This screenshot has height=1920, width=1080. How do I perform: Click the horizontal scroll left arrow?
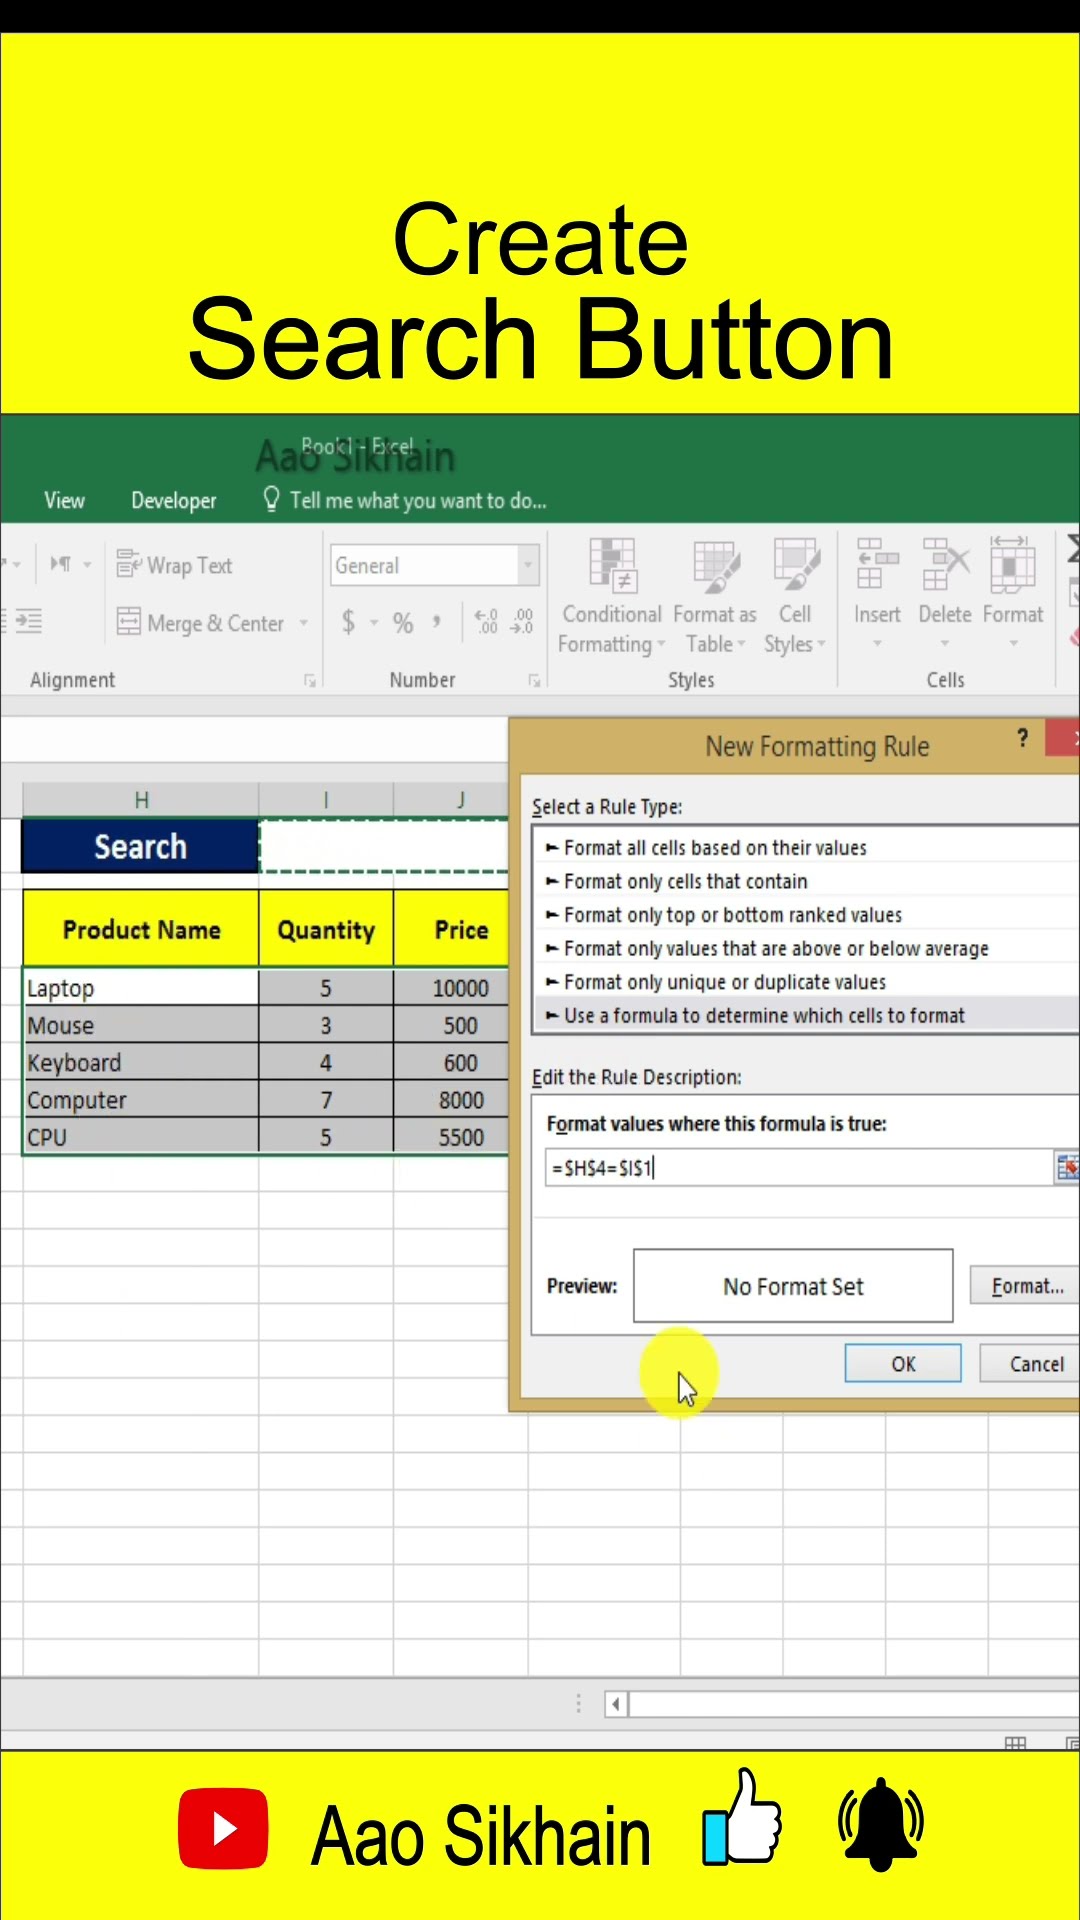click(616, 1703)
